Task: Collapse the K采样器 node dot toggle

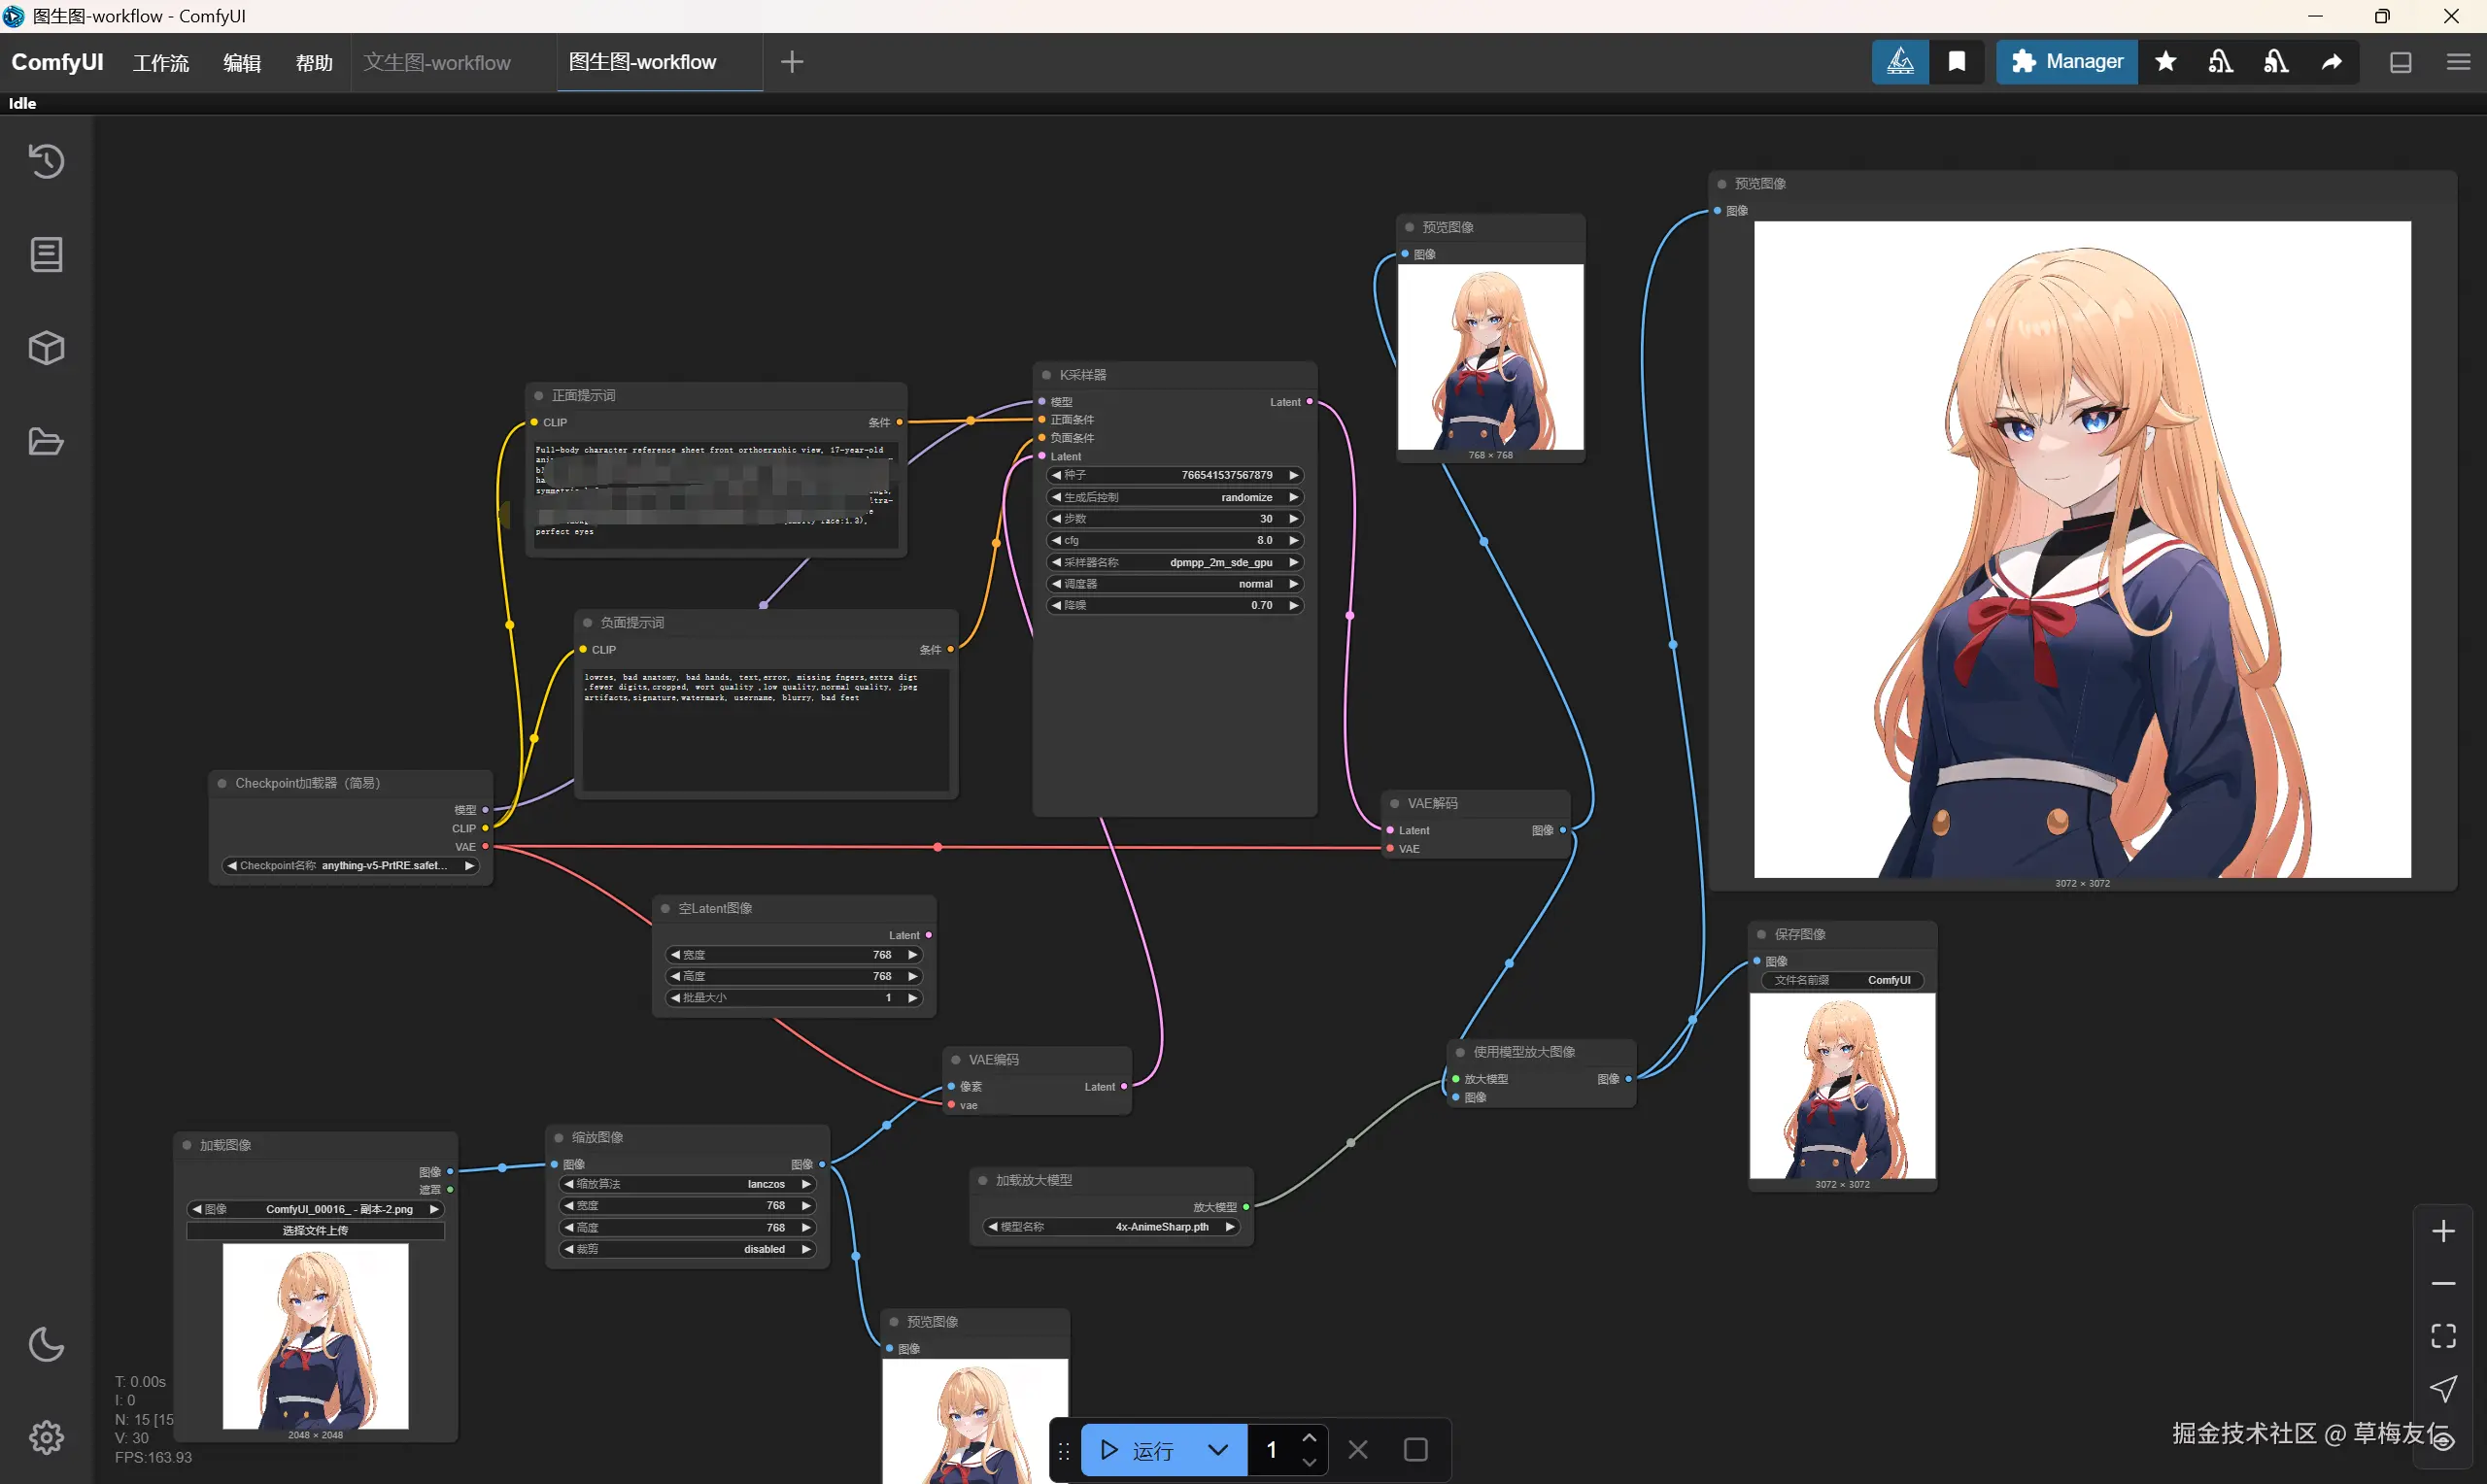Action: pyautogui.click(x=1046, y=375)
